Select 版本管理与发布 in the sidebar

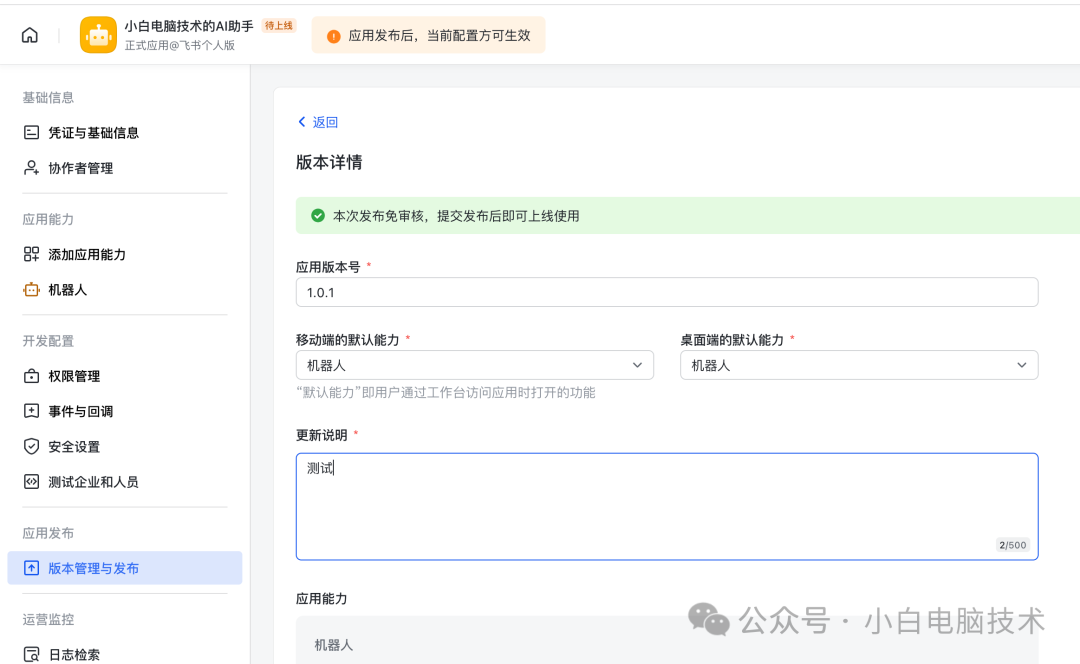(125, 568)
